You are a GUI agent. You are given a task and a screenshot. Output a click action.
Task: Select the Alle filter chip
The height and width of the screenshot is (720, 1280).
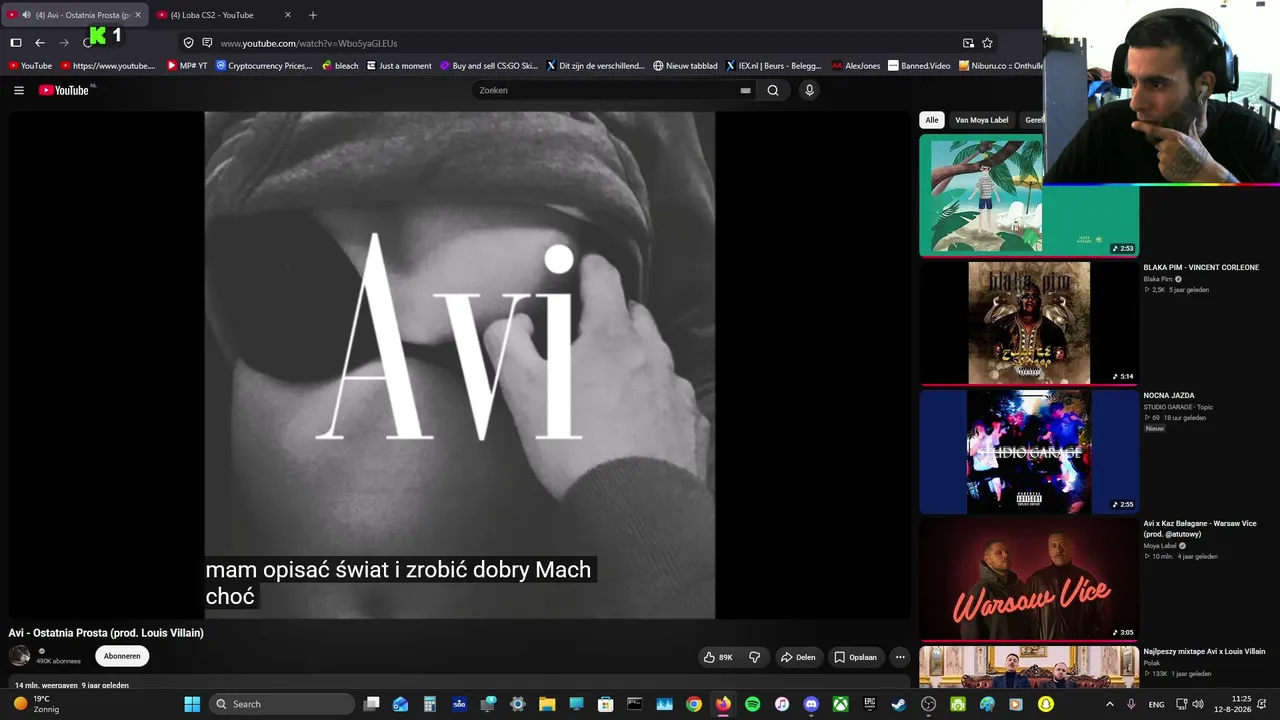point(932,120)
